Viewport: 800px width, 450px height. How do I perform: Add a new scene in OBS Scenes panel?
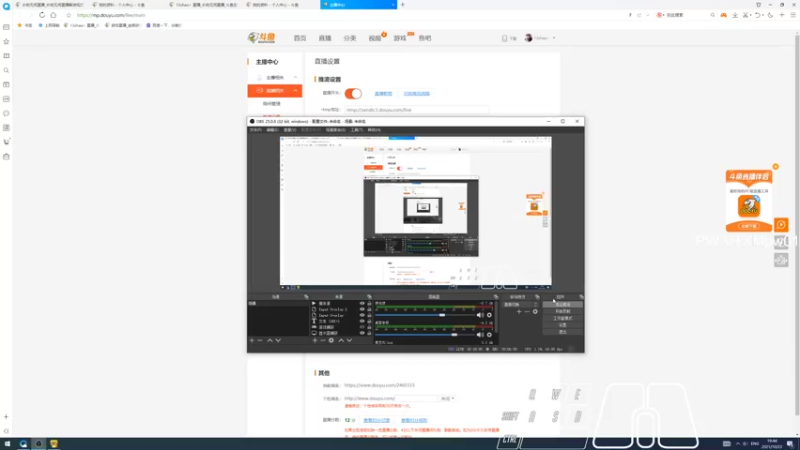(x=252, y=340)
